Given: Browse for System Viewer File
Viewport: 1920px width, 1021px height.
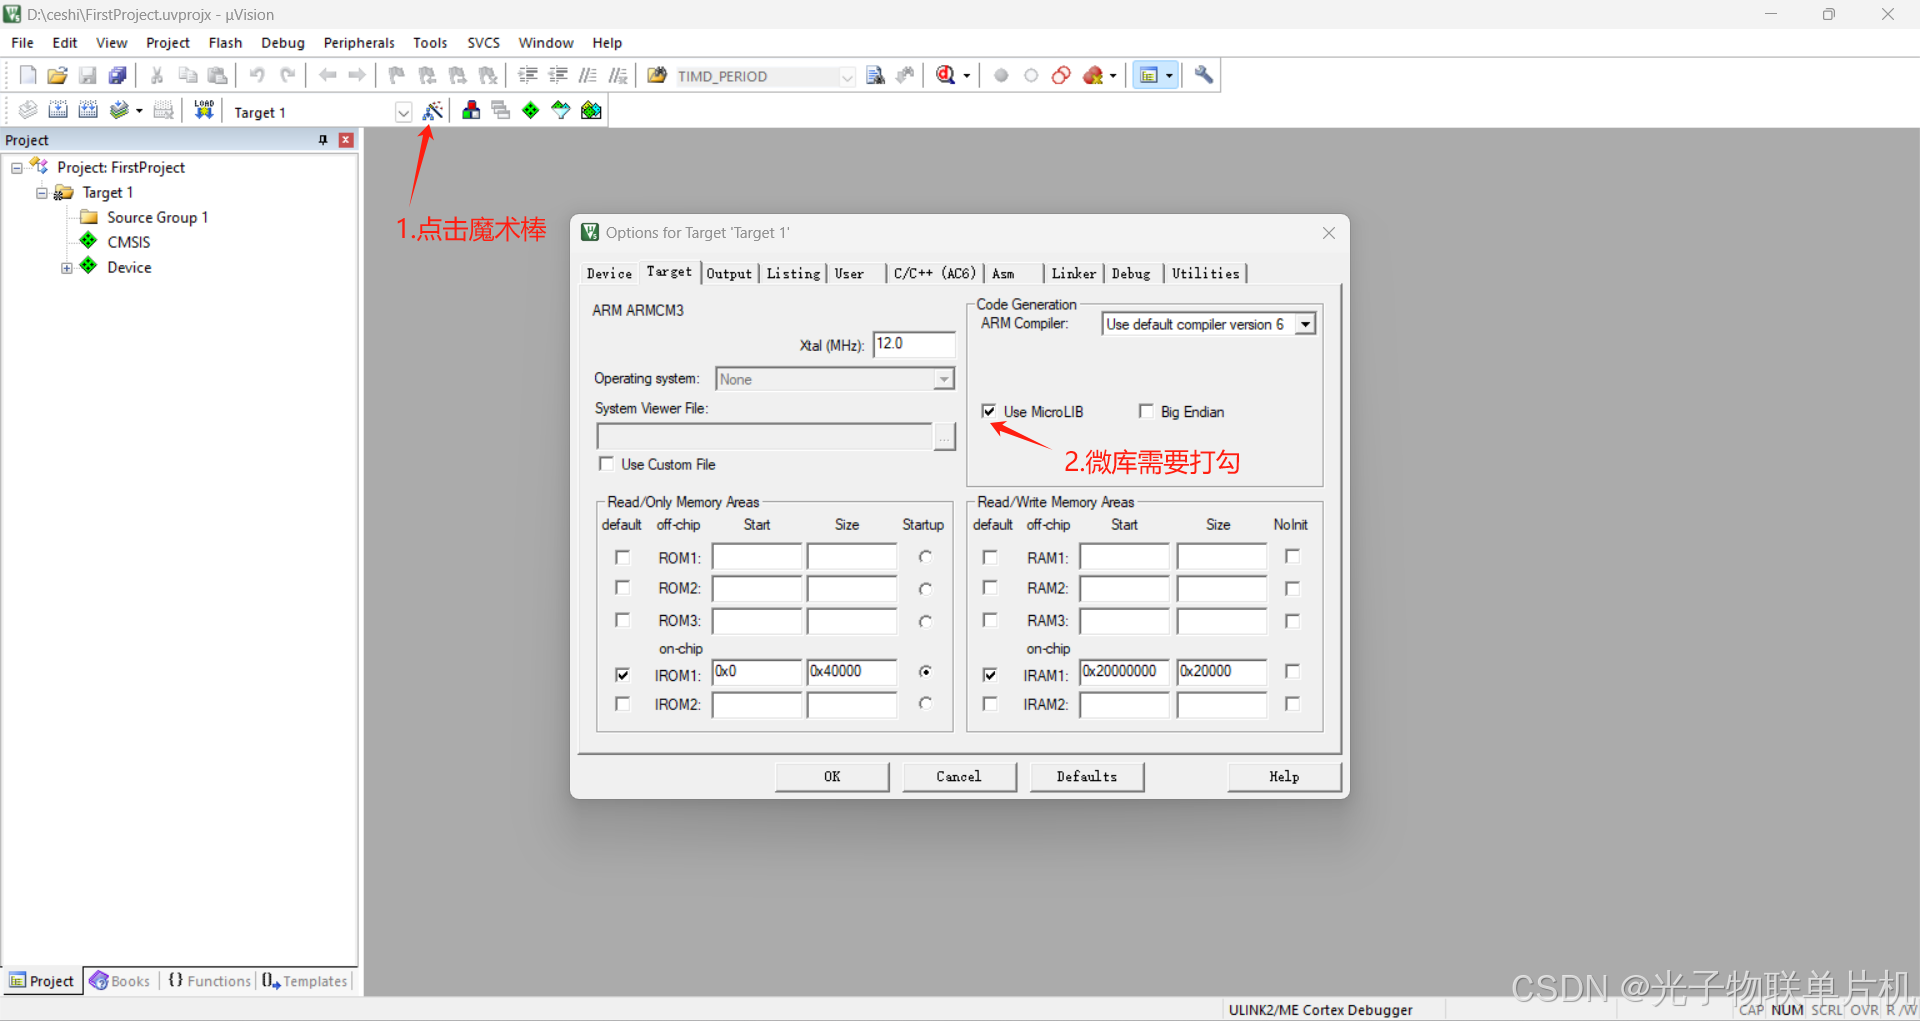Looking at the screenshot, I should (x=944, y=437).
